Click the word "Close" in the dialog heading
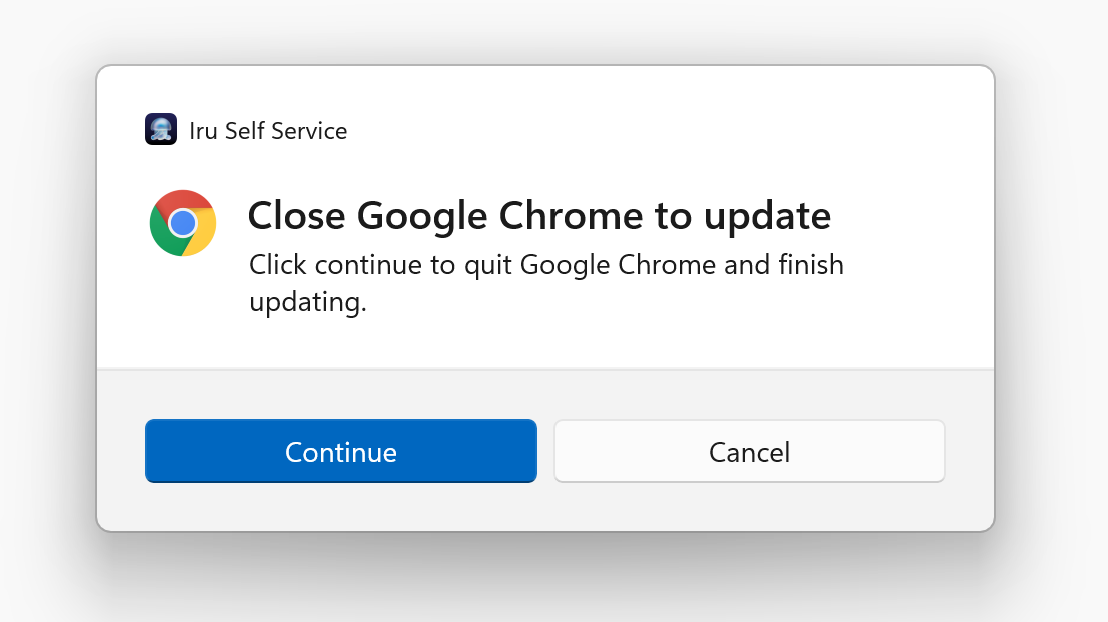This screenshot has height=622, width=1108. point(297,215)
